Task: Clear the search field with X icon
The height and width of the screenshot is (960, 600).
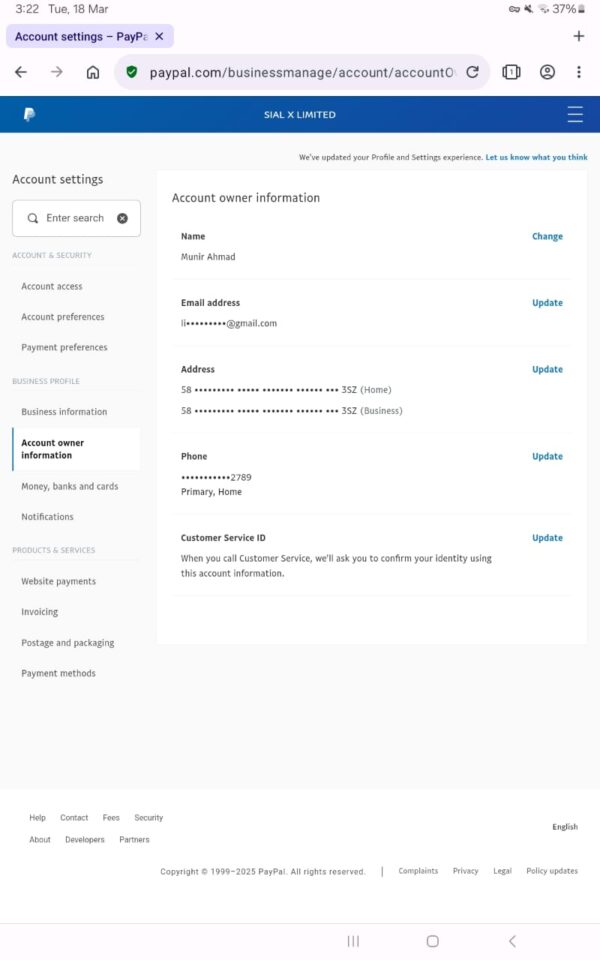Action: 122,218
